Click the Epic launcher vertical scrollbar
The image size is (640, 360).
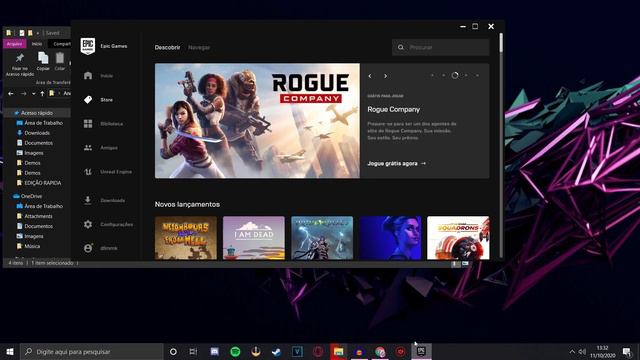(501, 43)
